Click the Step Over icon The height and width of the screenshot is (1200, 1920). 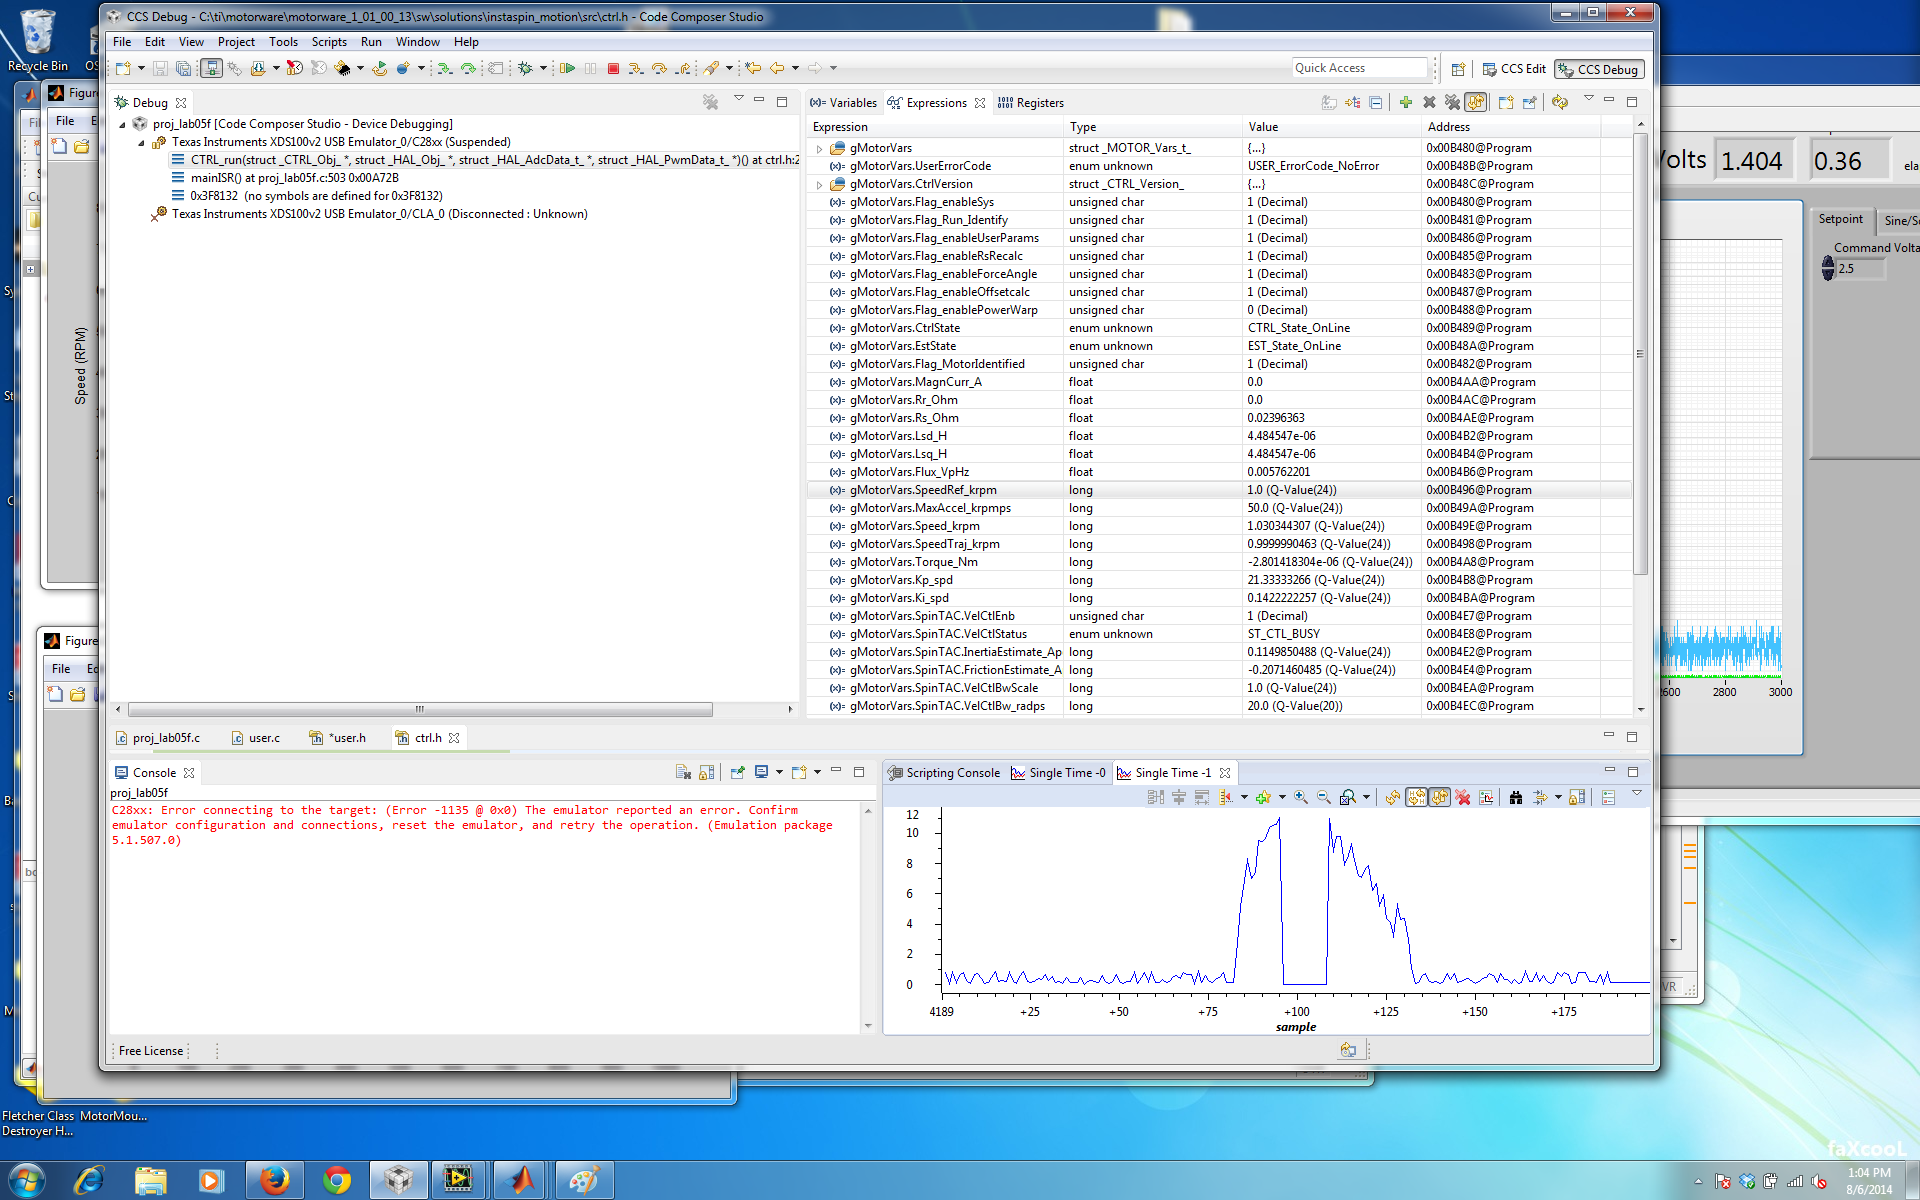659,68
